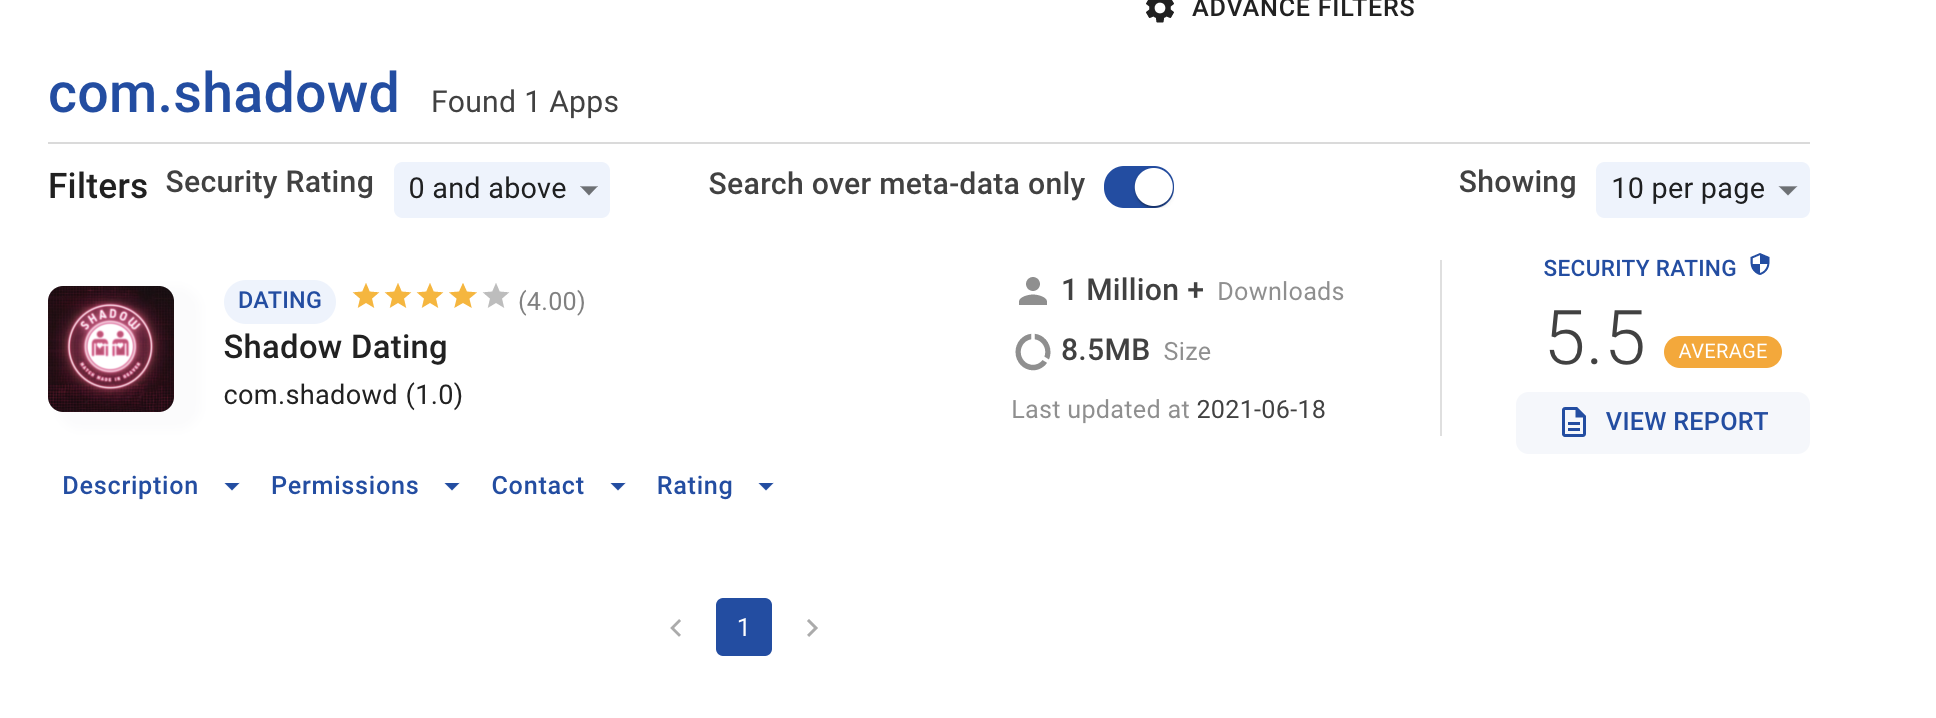
Task: Click the SECURITY RATING label
Action: point(1639,268)
